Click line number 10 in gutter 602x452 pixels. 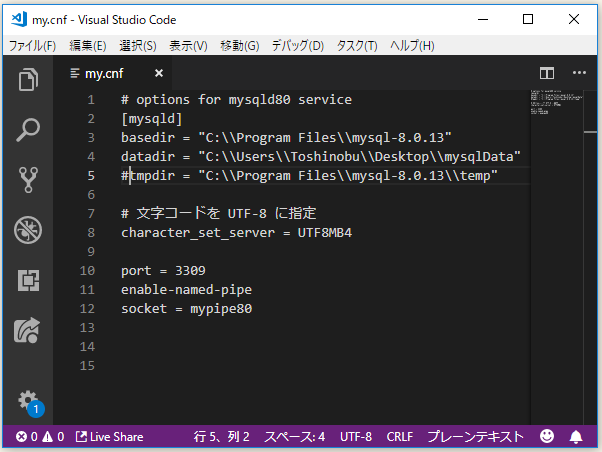[87, 271]
